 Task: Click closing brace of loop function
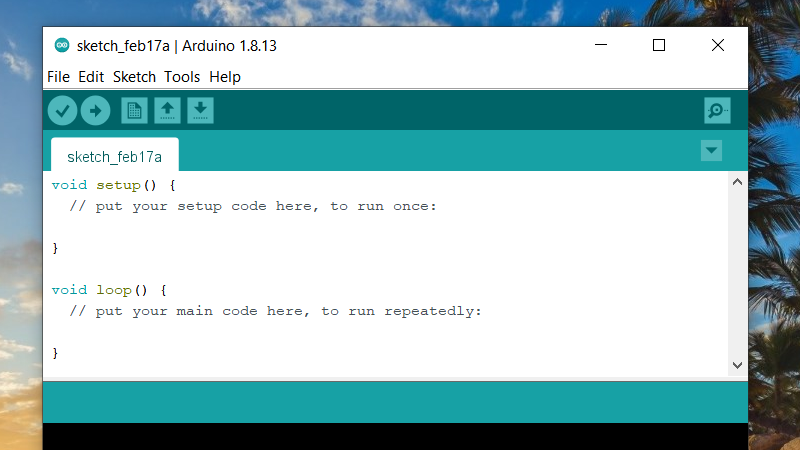pos(55,353)
